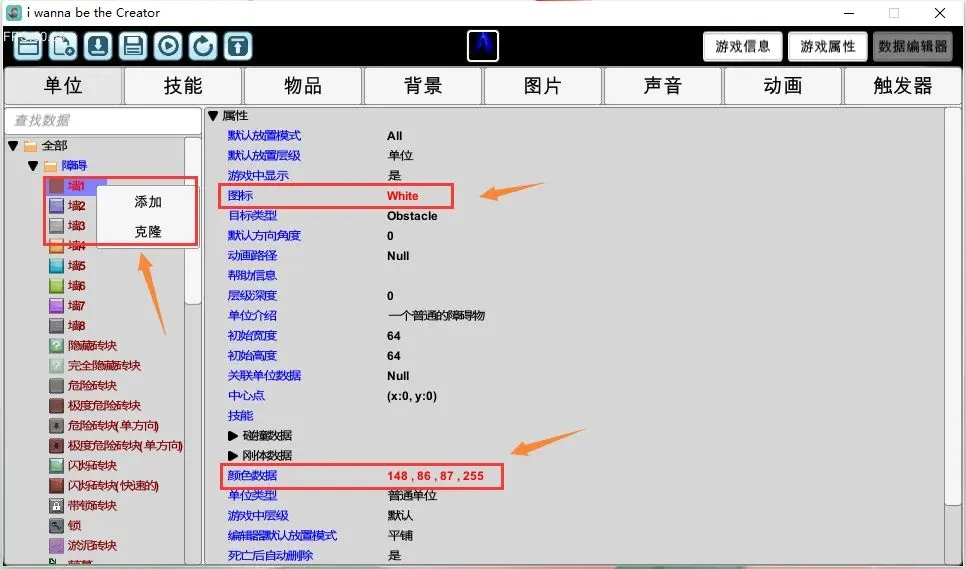This screenshot has width=966, height=569.
Task: Select the 危险砖块 block icon
Action: tap(57, 385)
